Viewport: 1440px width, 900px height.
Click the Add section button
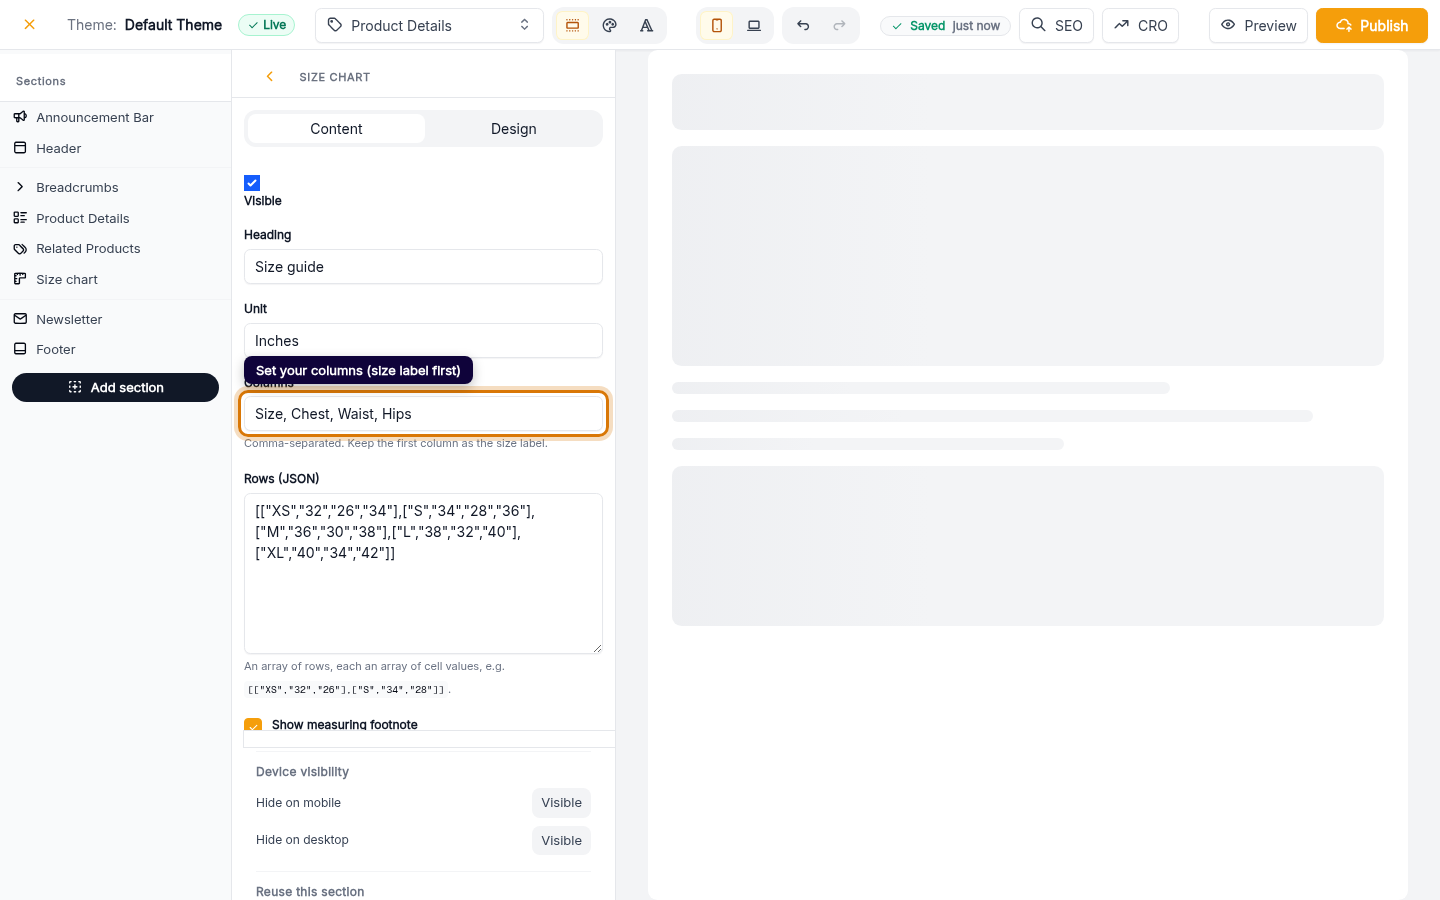(115, 387)
